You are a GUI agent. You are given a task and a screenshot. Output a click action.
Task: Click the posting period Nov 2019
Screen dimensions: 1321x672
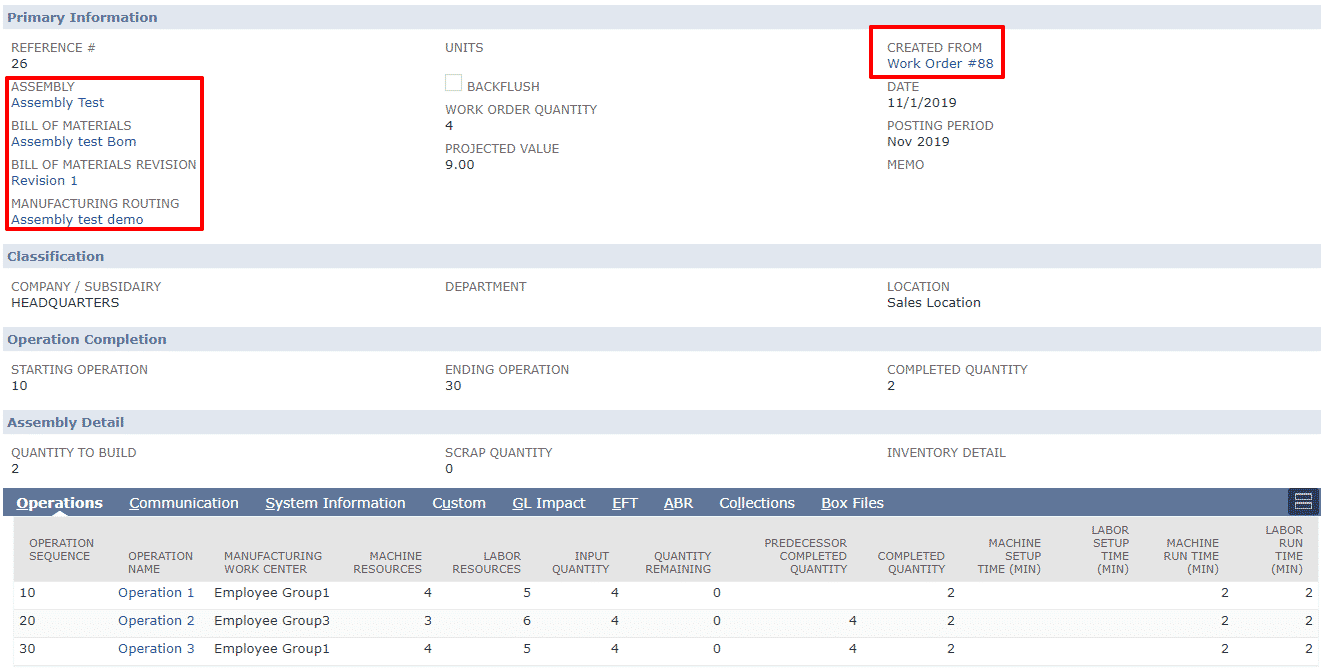pyautogui.click(x=918, y=142)
